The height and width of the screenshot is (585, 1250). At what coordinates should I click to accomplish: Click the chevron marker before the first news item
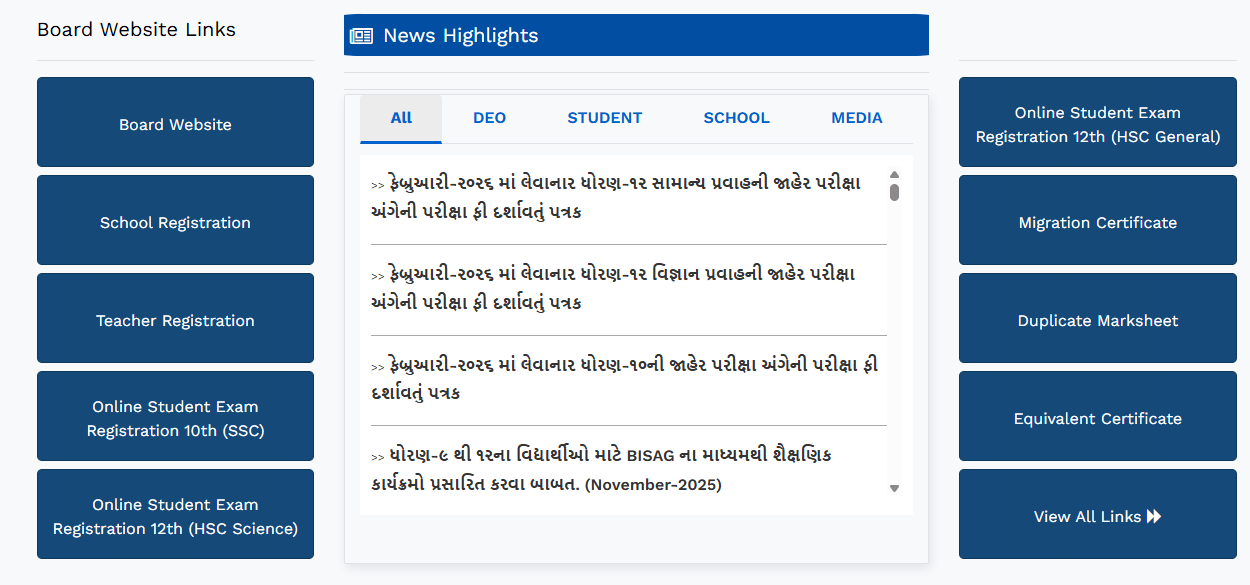click(377, 183)
